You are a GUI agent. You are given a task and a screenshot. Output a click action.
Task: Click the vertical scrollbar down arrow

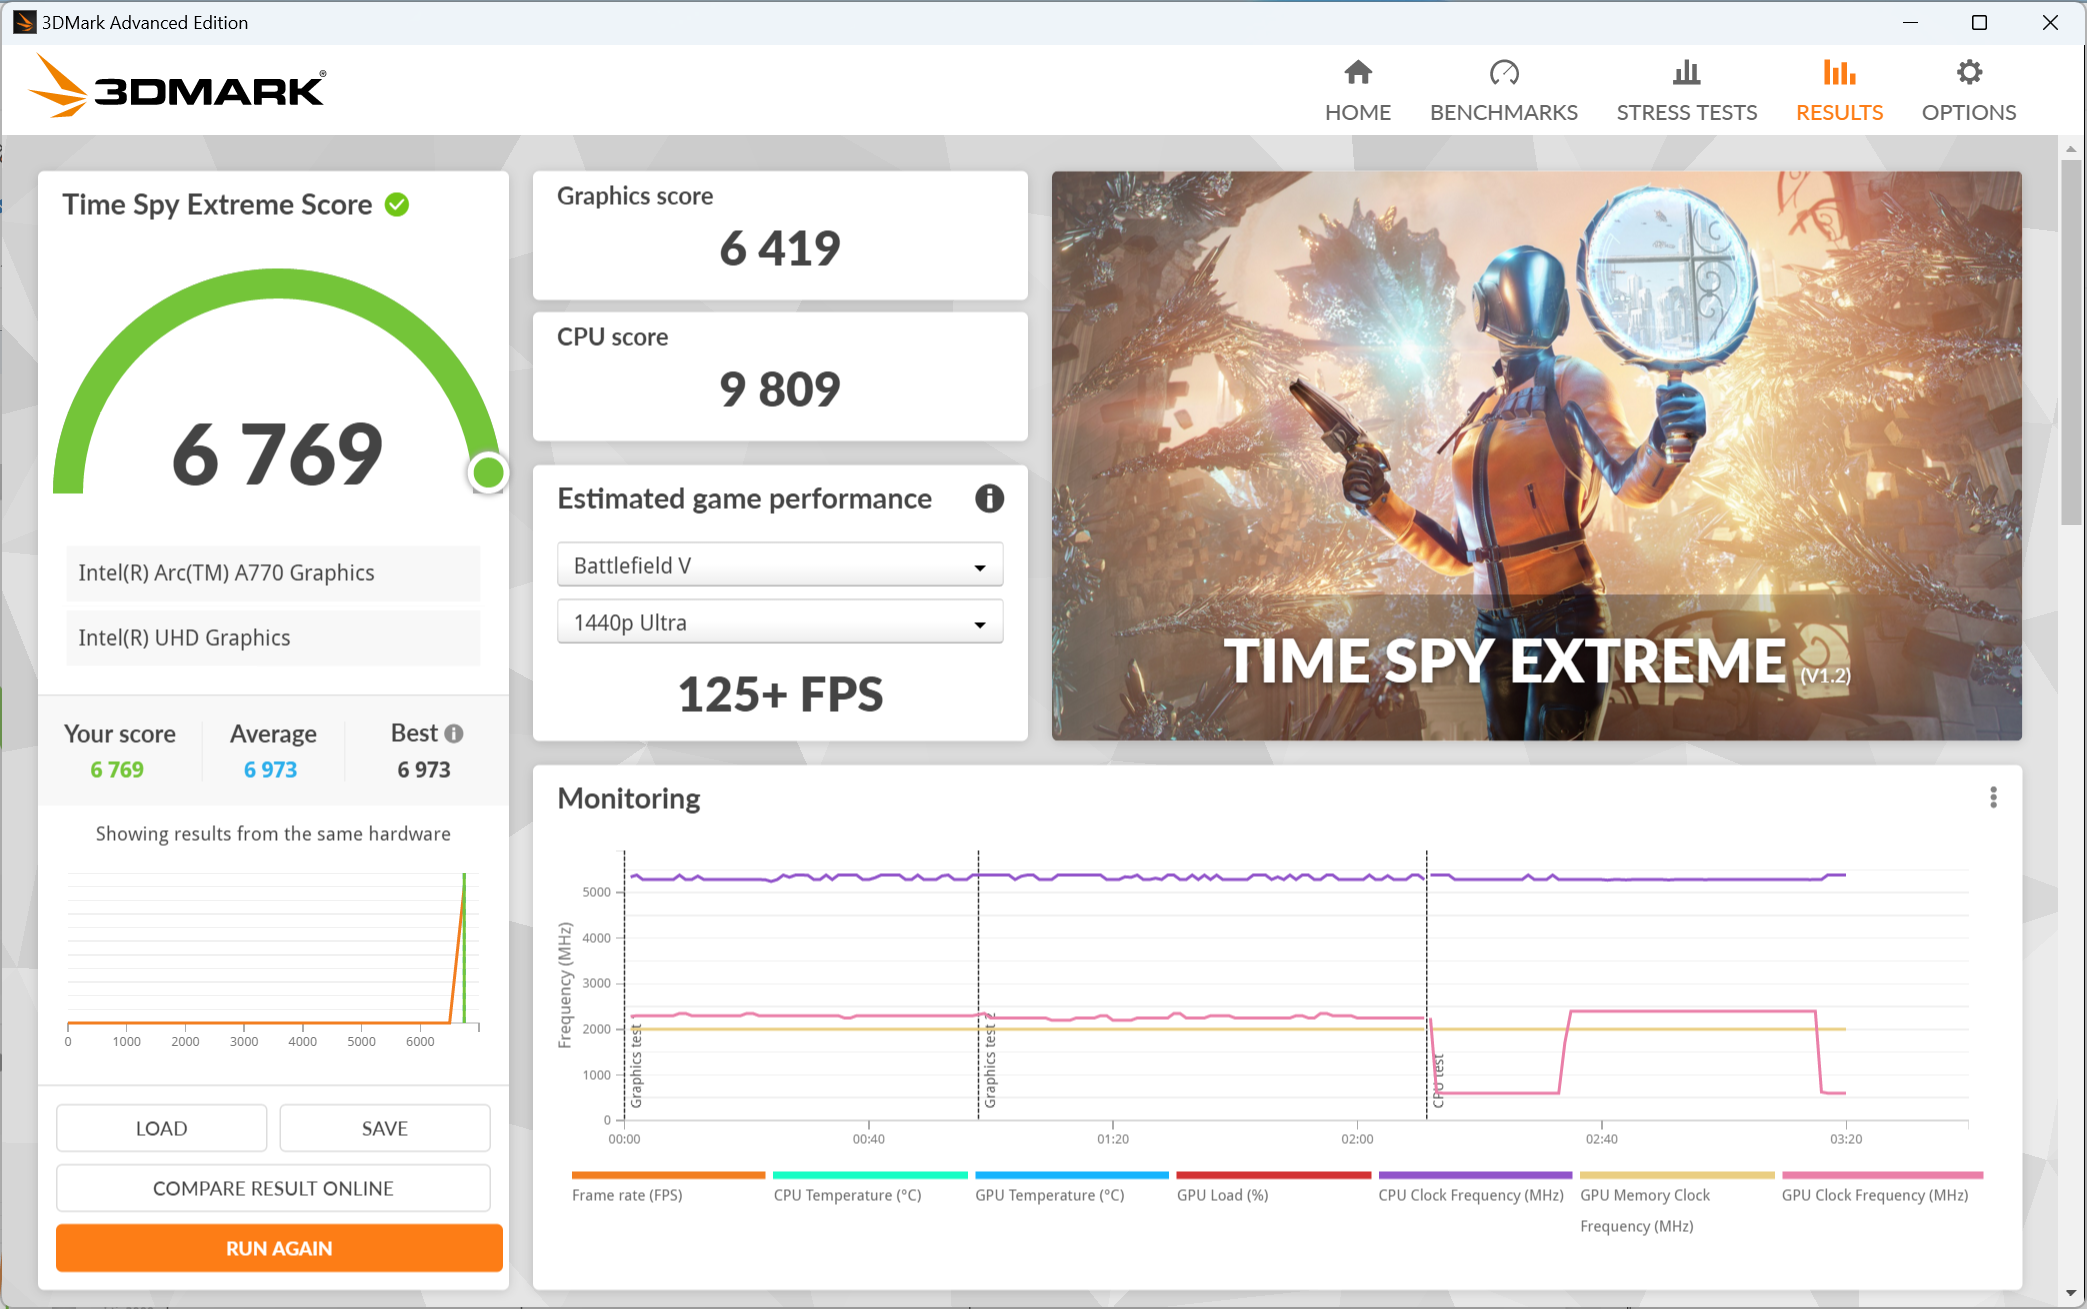[x=2070, y=1293]
